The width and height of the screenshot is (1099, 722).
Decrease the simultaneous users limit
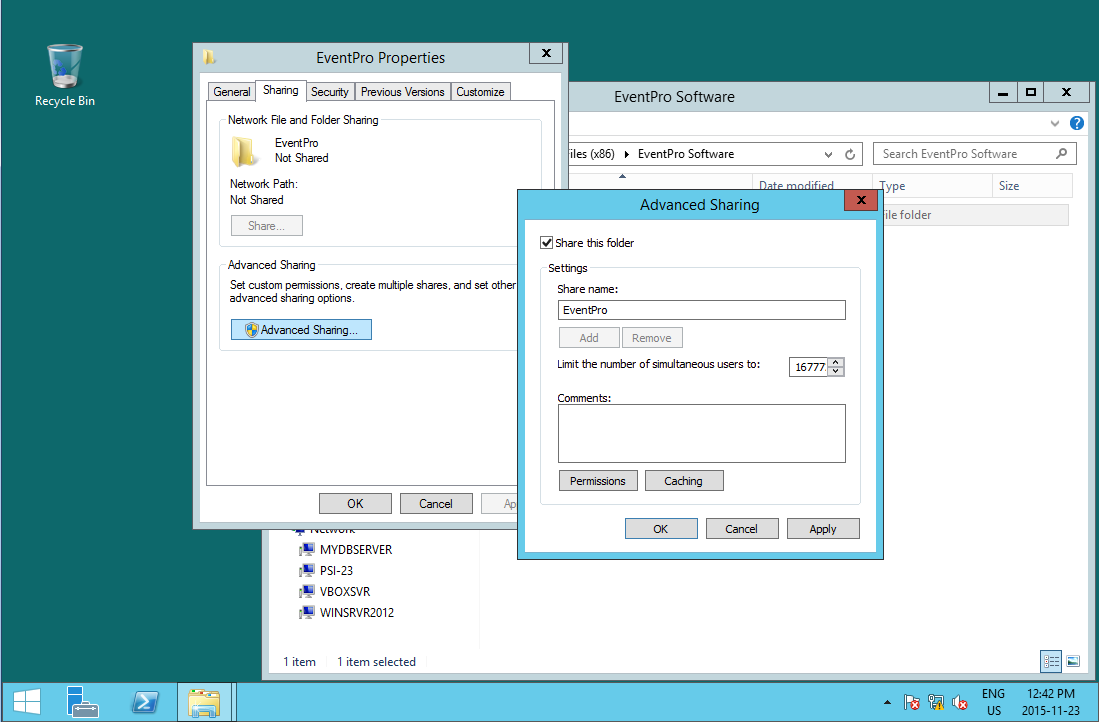pos(835,372)
